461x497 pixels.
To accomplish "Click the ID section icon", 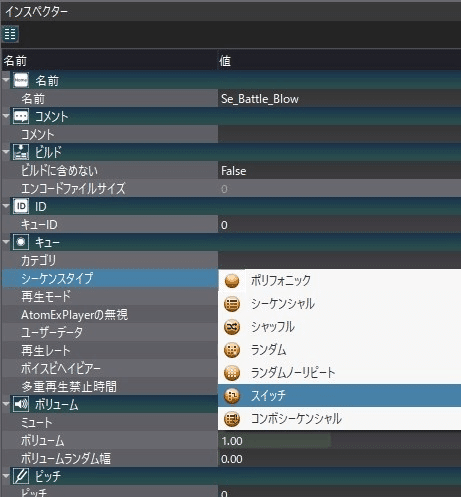I will [21, 206].
